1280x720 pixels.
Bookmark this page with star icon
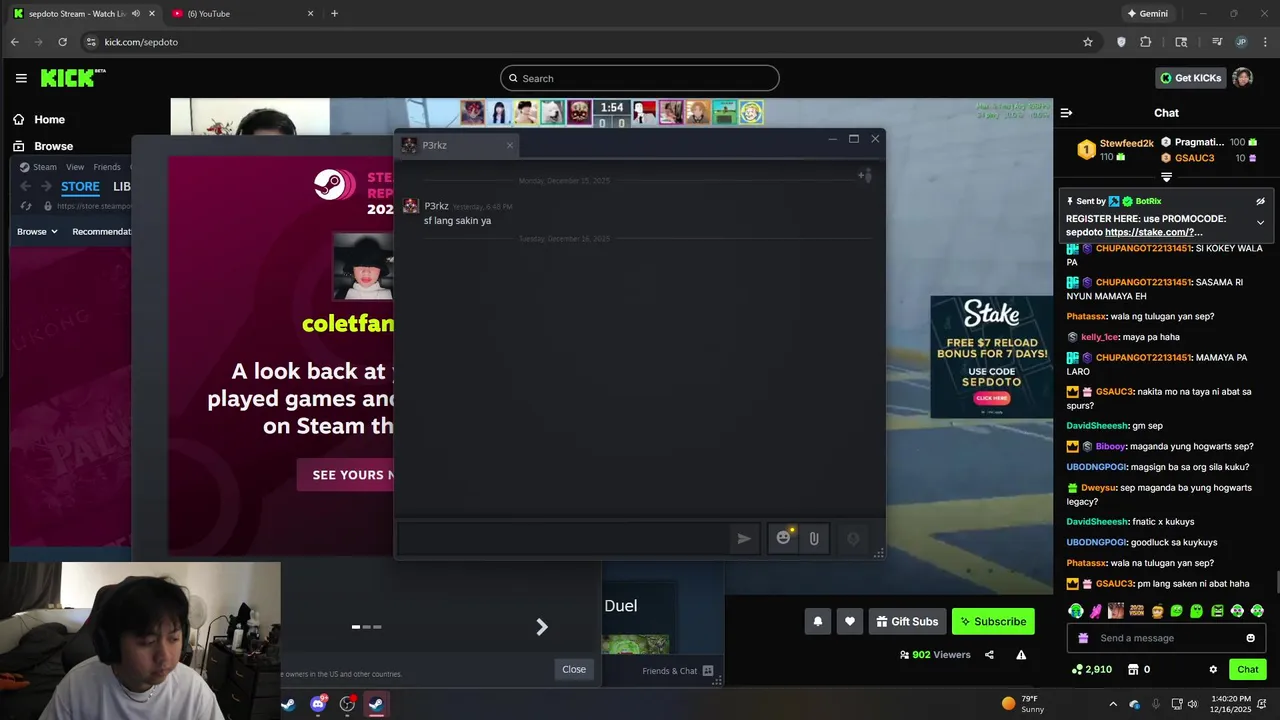point(1088,42)
